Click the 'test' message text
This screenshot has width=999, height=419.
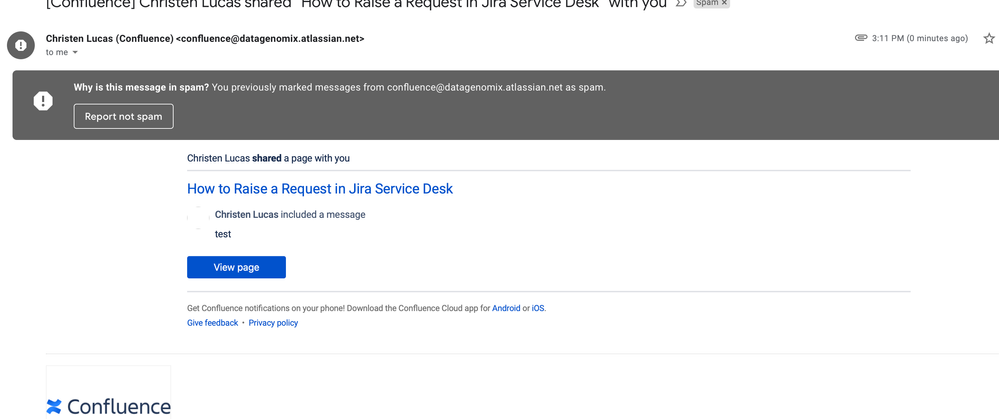223,234
